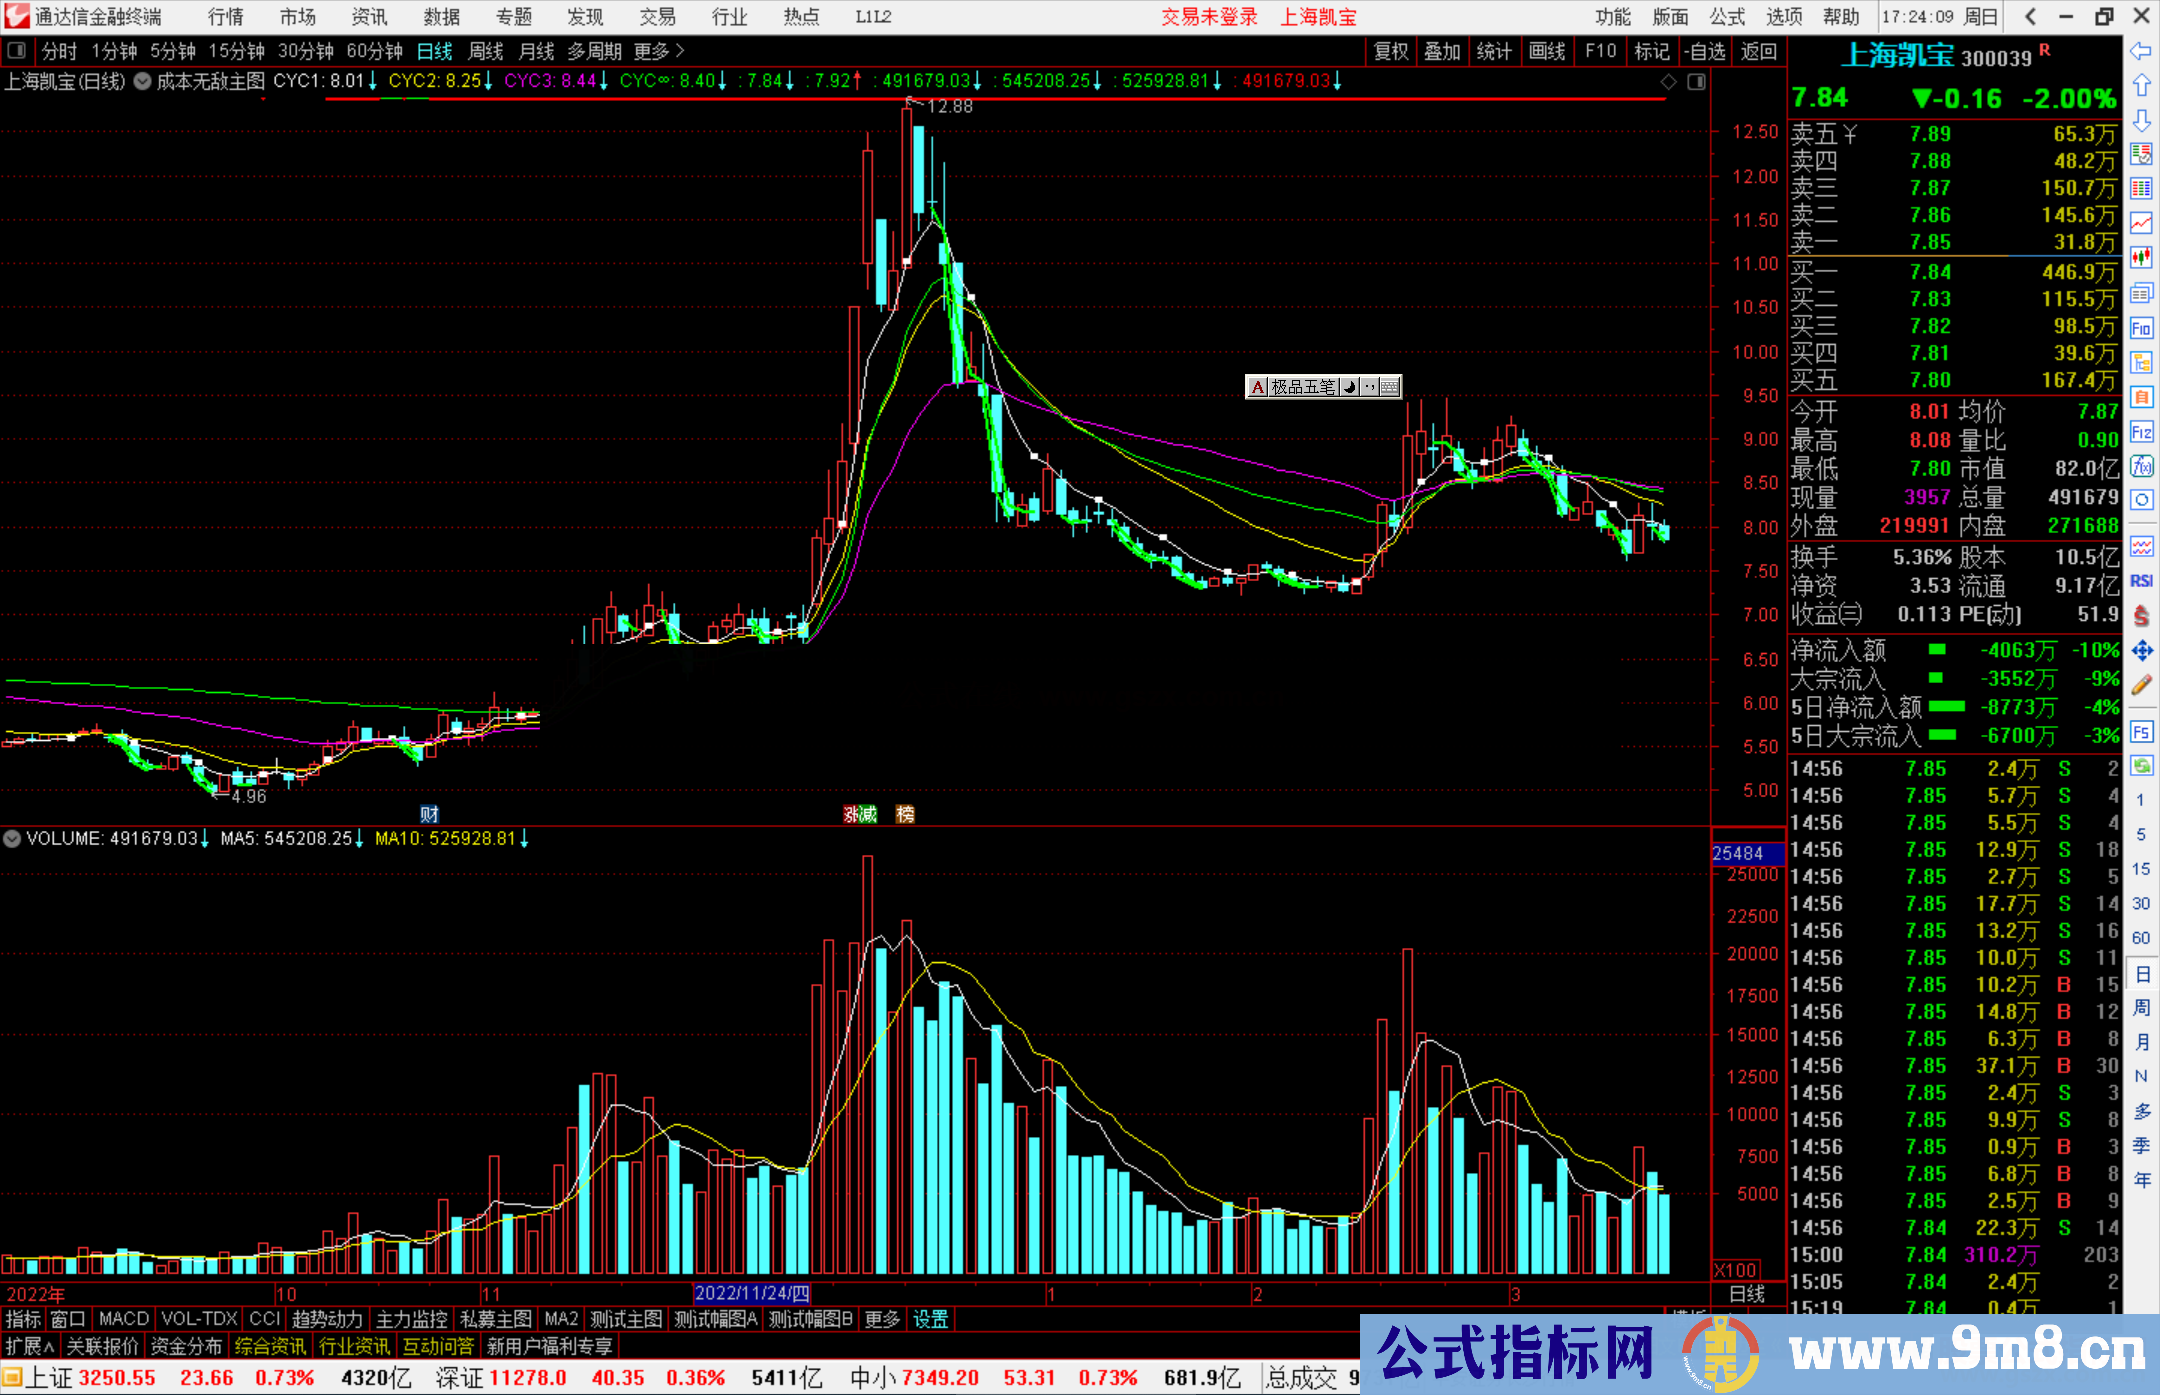
Task: Click the panel layout icon beside diamond
Action: point(1697,82)
